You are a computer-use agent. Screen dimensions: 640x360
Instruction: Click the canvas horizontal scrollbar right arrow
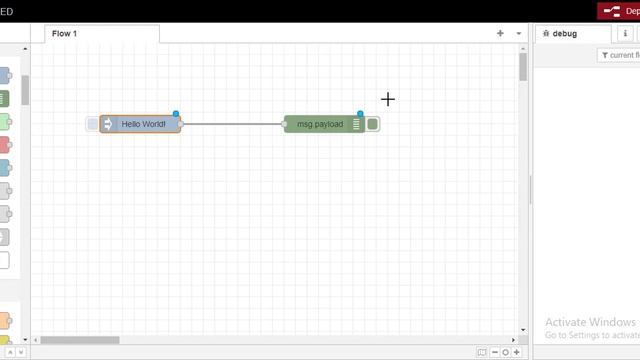click(x=513, y=340)
